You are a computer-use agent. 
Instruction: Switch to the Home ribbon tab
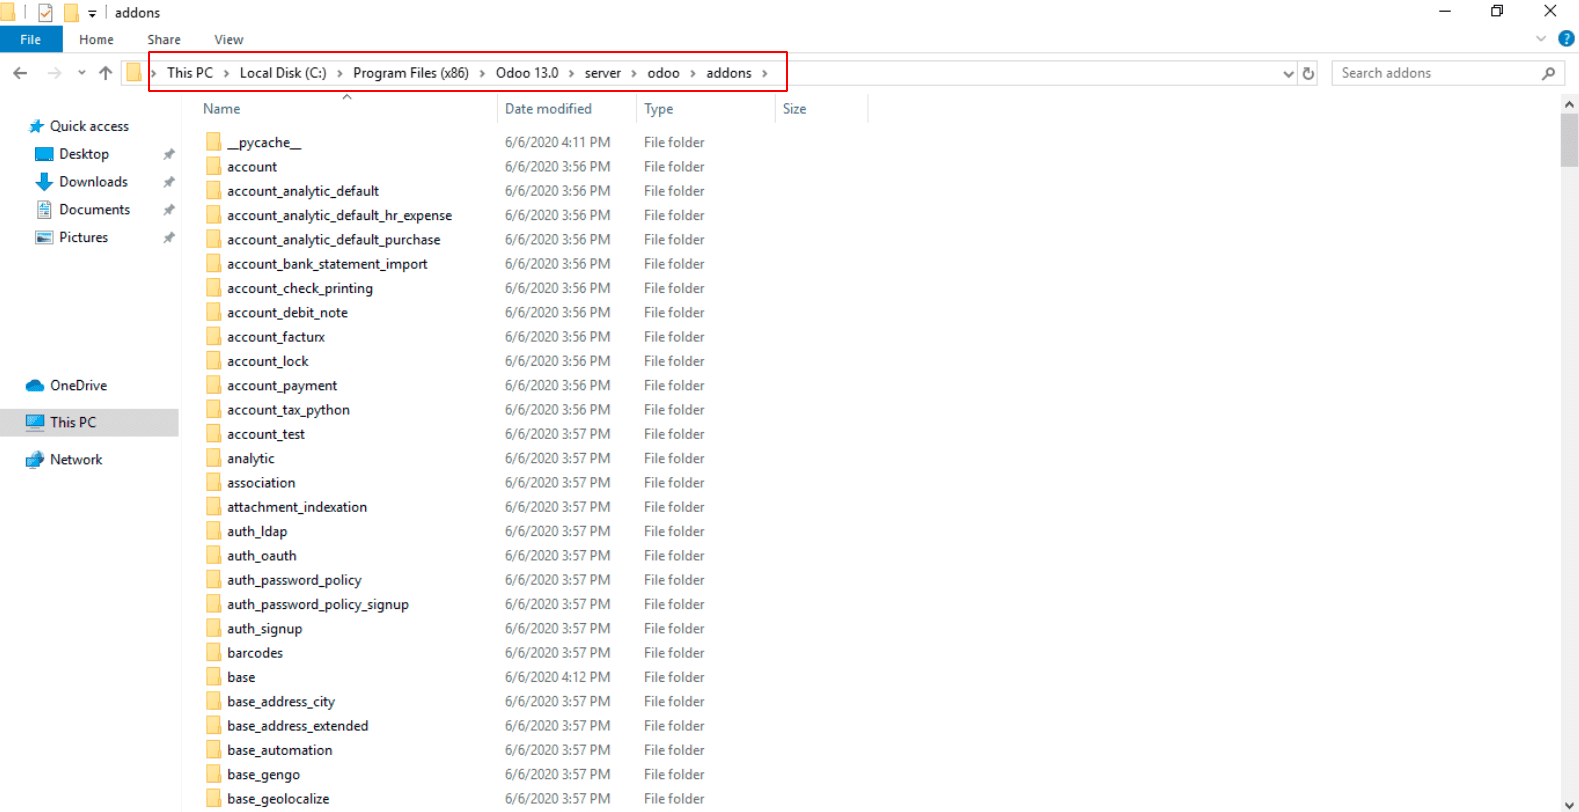[96, 39]
